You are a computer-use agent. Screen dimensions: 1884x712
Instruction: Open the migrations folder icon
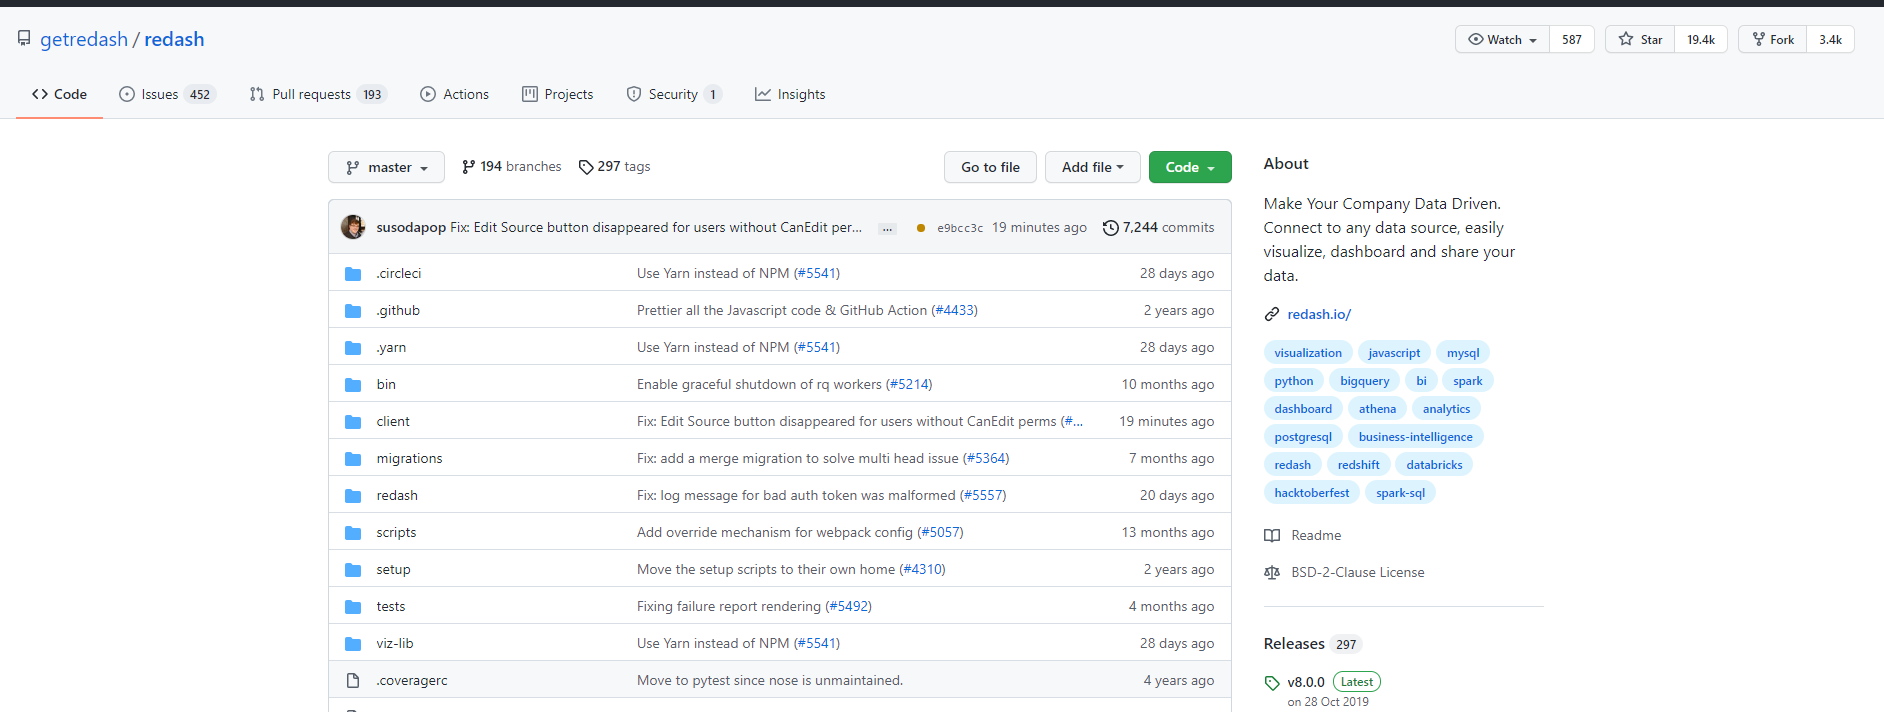pos(353,459)
